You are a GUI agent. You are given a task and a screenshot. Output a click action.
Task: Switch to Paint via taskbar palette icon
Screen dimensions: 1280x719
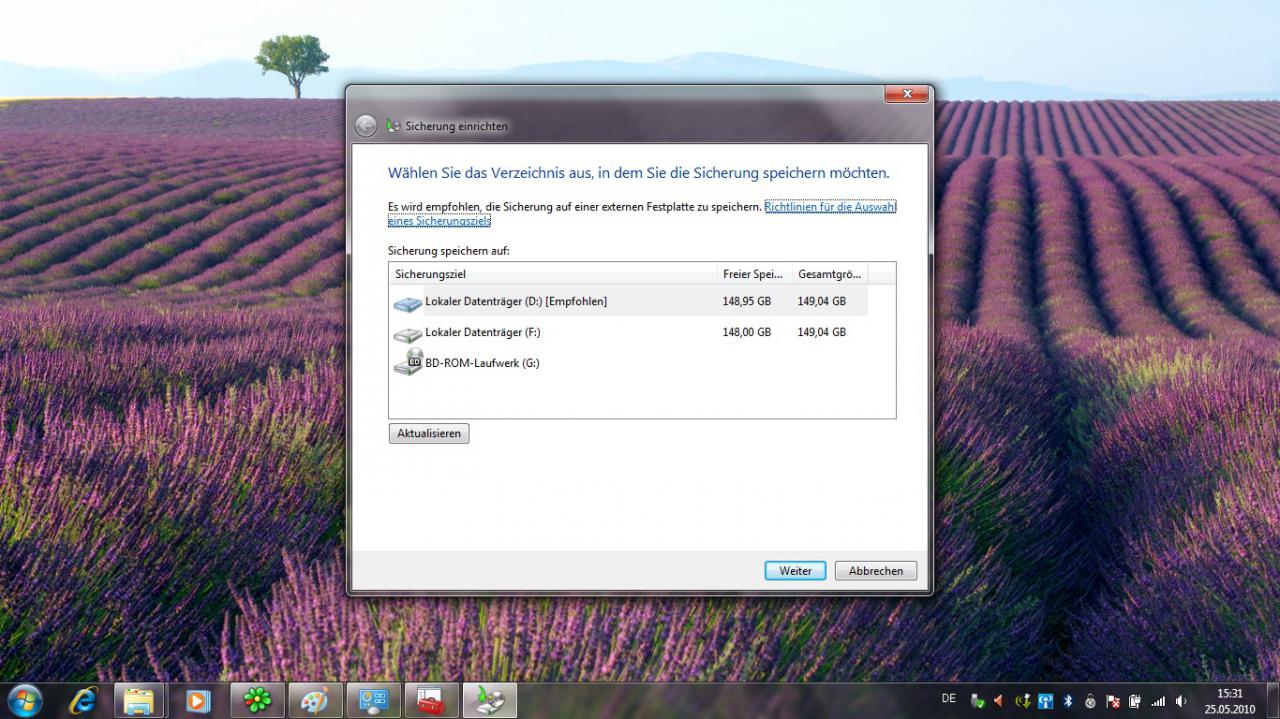[314, 701]
